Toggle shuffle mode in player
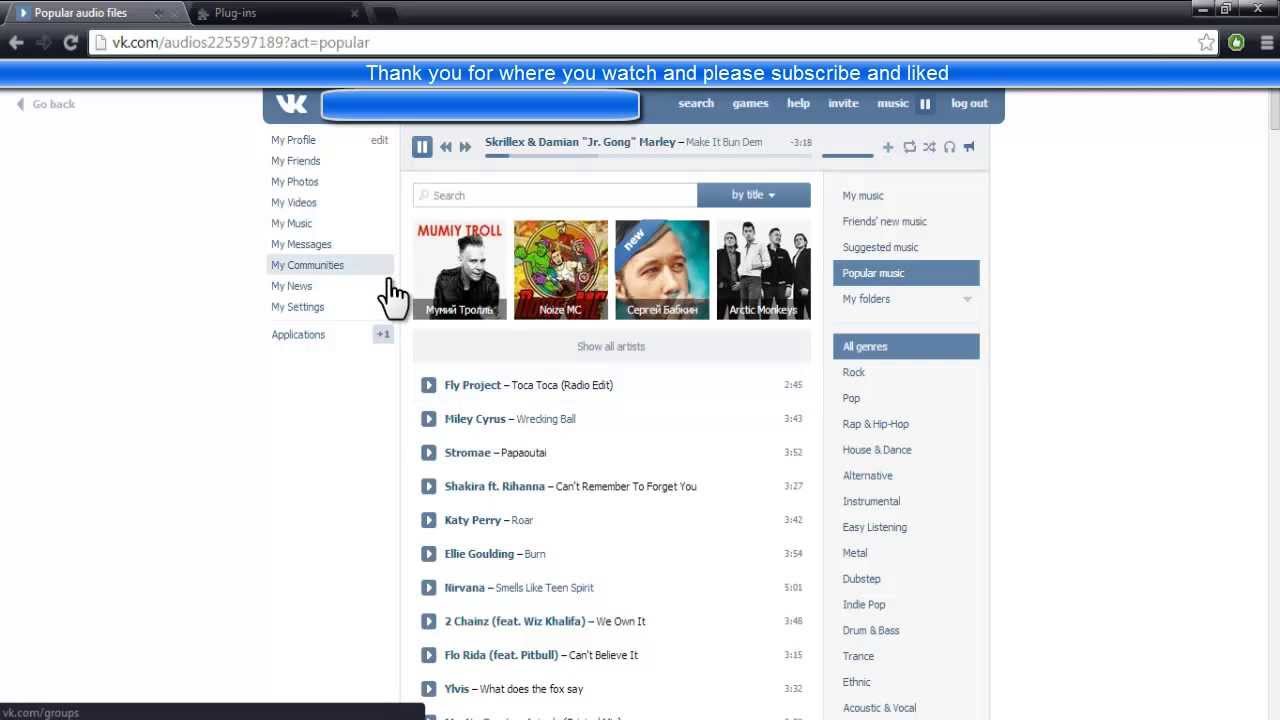Screen dimensions: 1280x720 click(x=929, y=147)
